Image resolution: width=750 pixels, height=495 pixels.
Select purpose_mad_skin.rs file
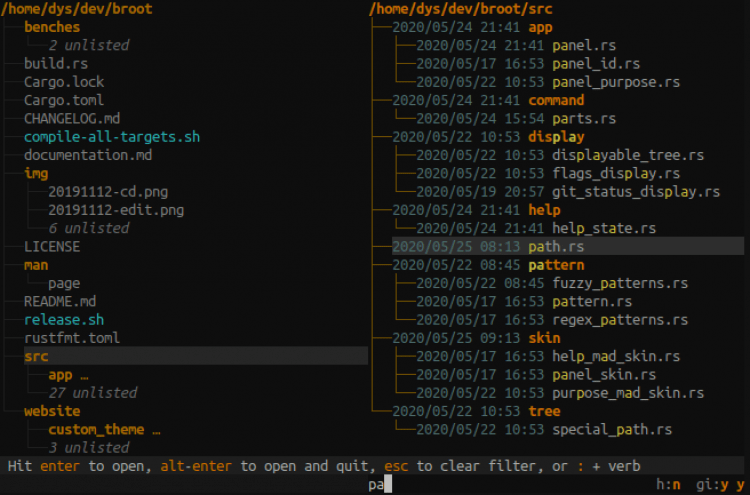(628, 393)
